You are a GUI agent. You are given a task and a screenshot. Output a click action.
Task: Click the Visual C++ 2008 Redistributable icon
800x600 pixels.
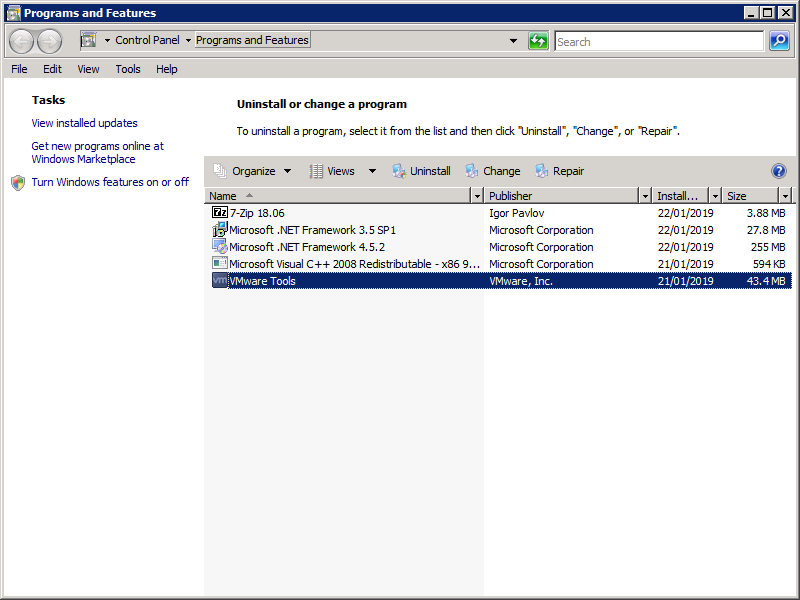[x=219, y=263]
